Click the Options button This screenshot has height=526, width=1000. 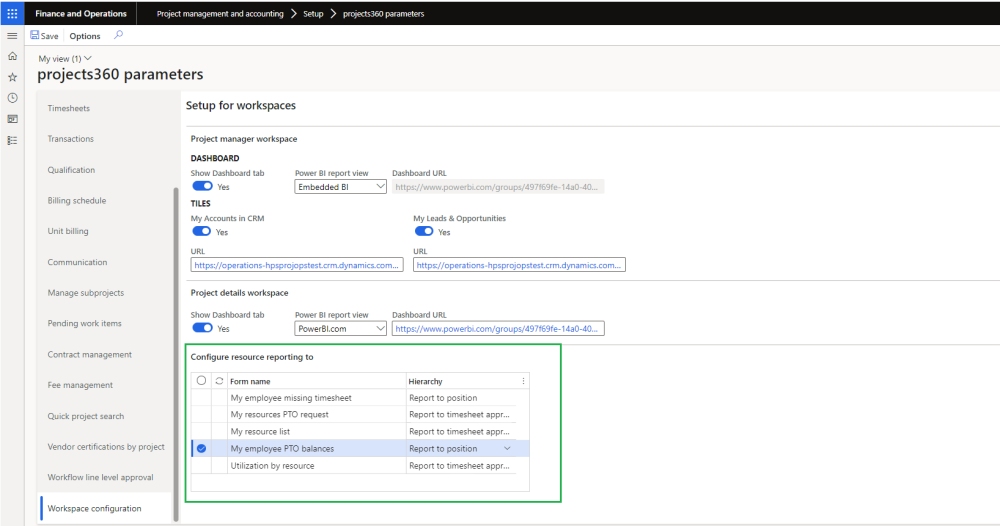pyautogui.click(x=85, y=36)
